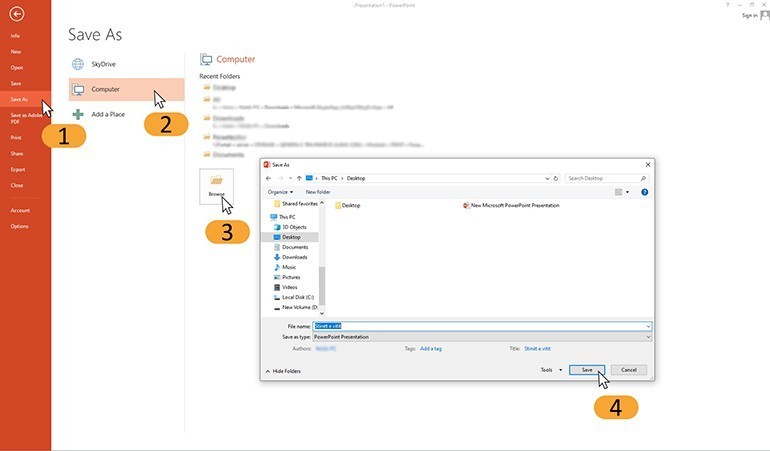
Task: Open the Print page
Action: 16,138
